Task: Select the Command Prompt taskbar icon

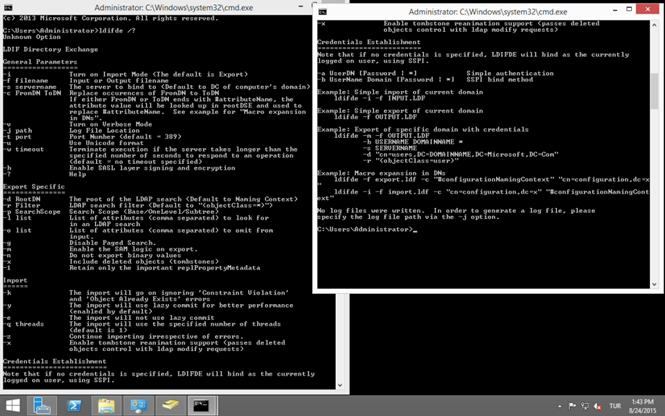Action: (202, 406)
